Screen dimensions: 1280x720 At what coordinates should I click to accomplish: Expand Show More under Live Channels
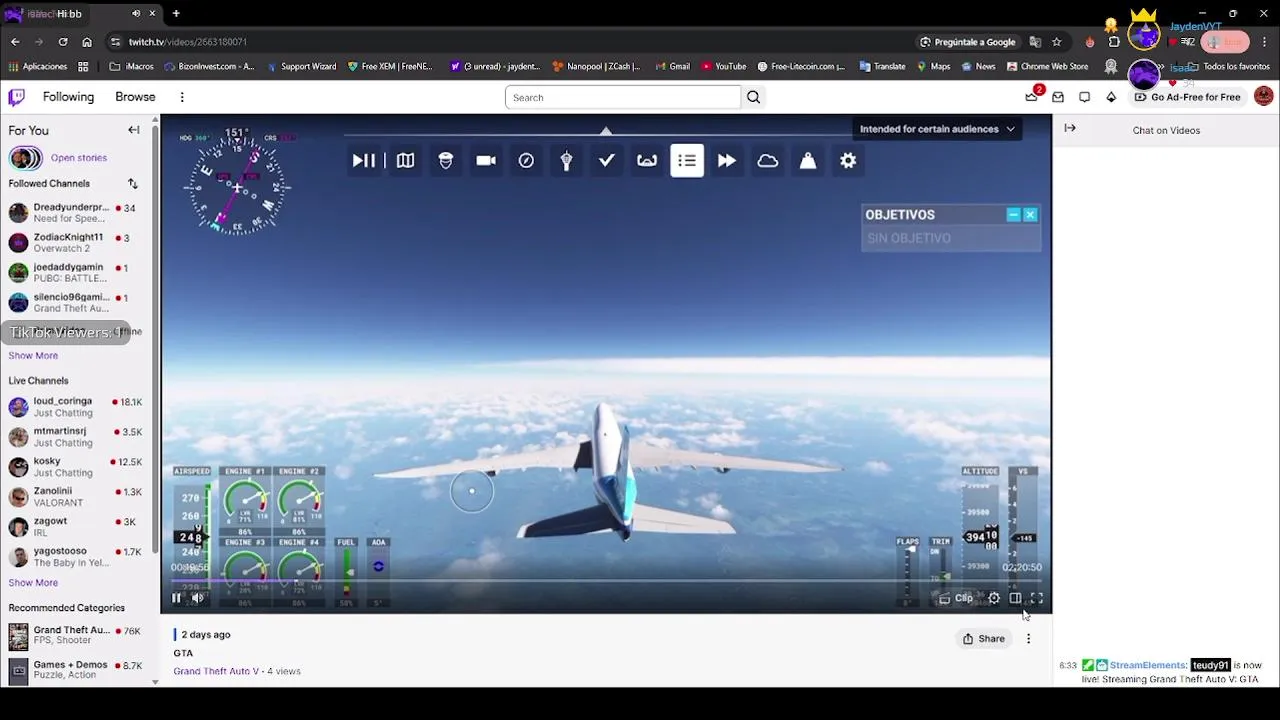(x=33, y=583)
